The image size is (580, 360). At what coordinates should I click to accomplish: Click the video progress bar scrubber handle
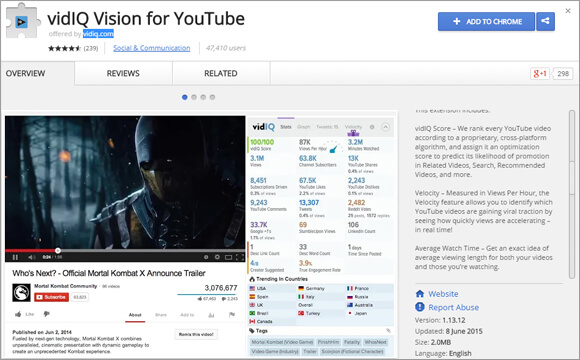pyautogui.click(x=58, y=250)
